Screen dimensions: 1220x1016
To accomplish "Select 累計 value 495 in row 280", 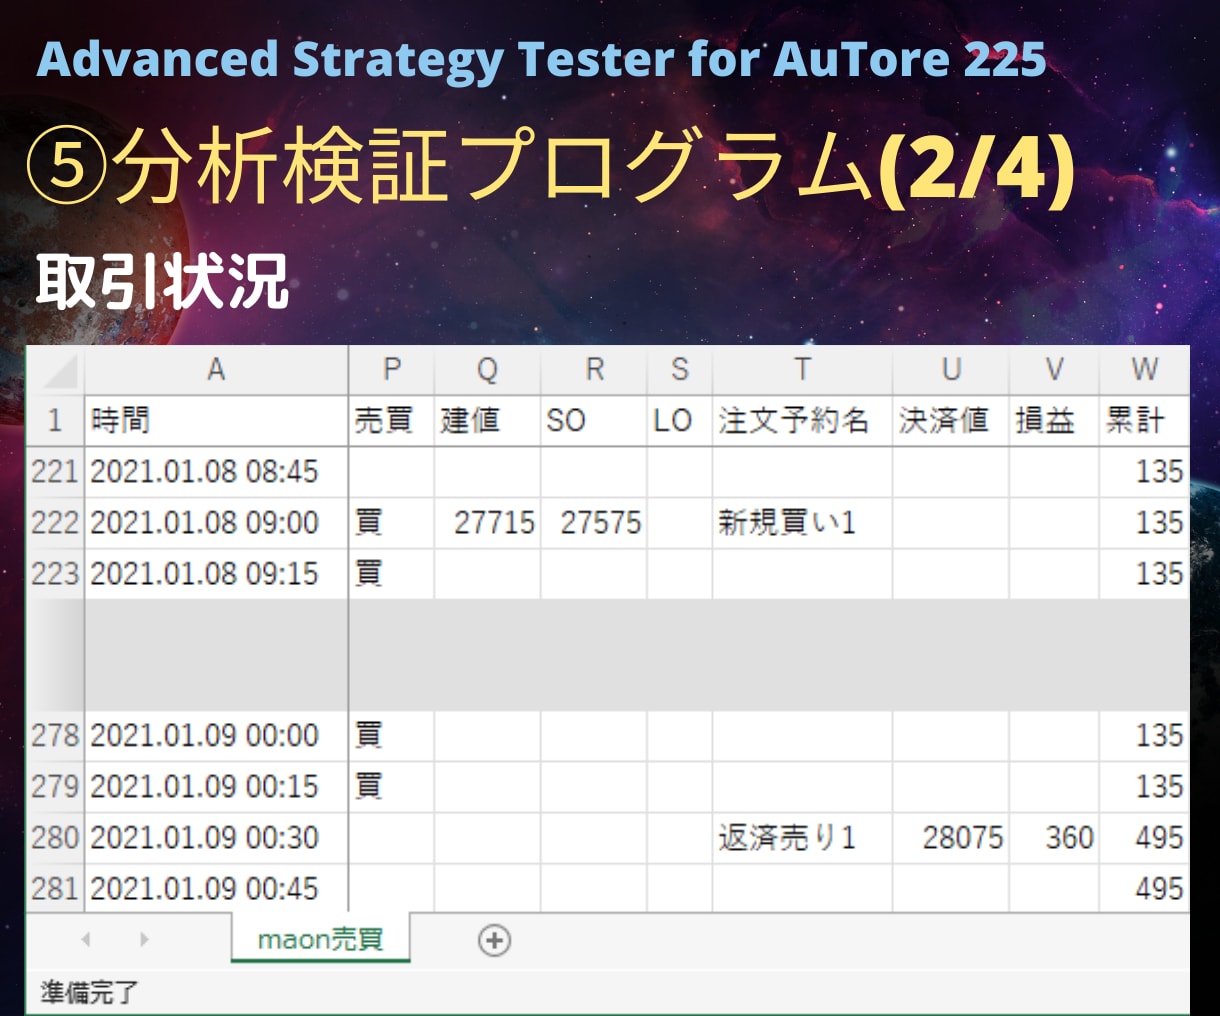I will click(1144, 837).
